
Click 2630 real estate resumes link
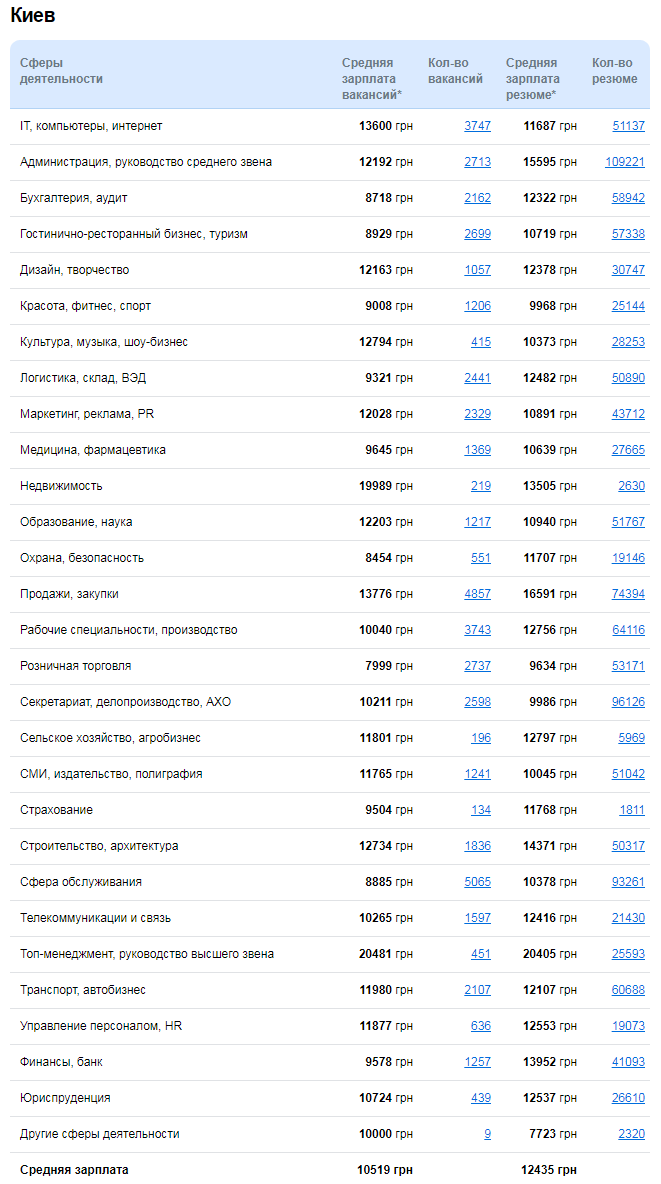pos(631,486)
